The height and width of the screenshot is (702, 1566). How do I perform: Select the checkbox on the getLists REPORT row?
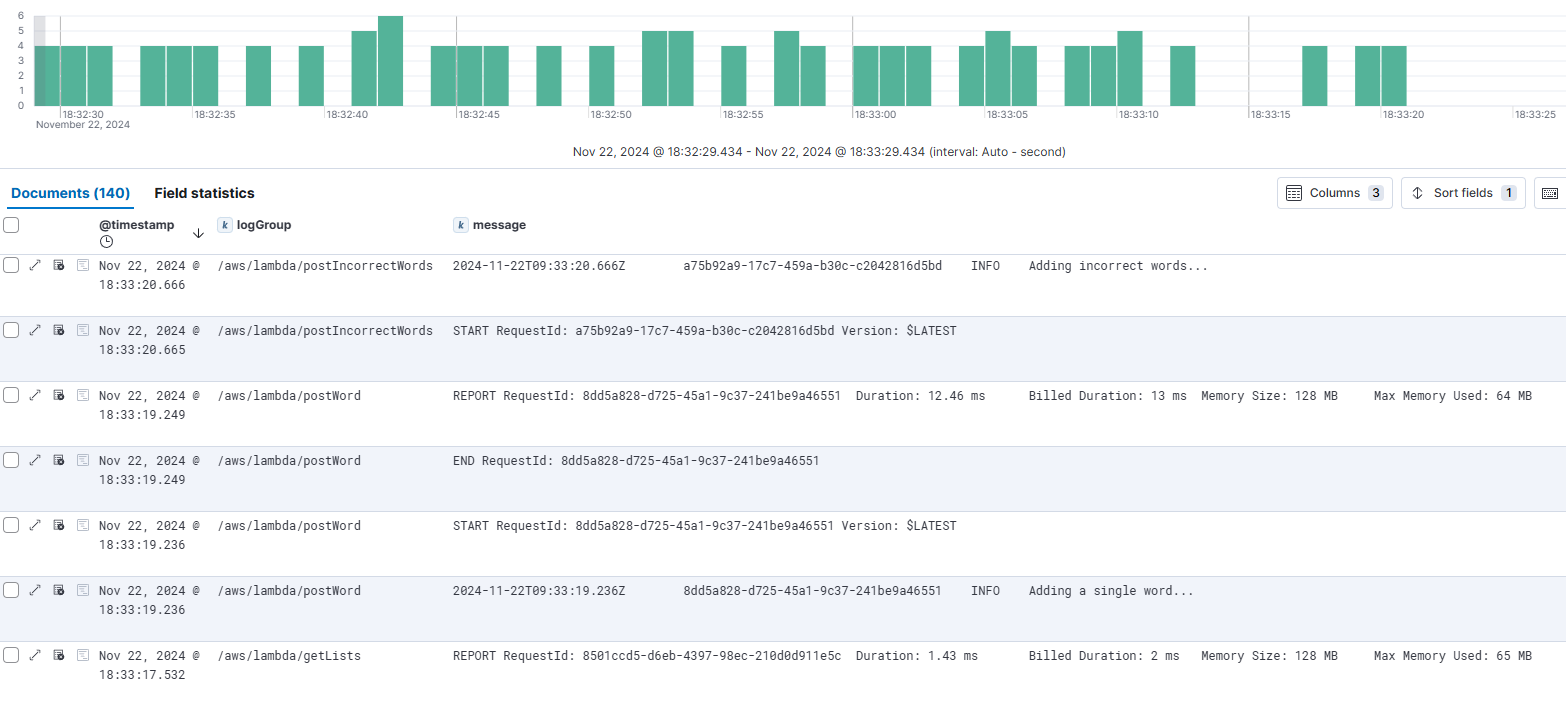point(11,655)
